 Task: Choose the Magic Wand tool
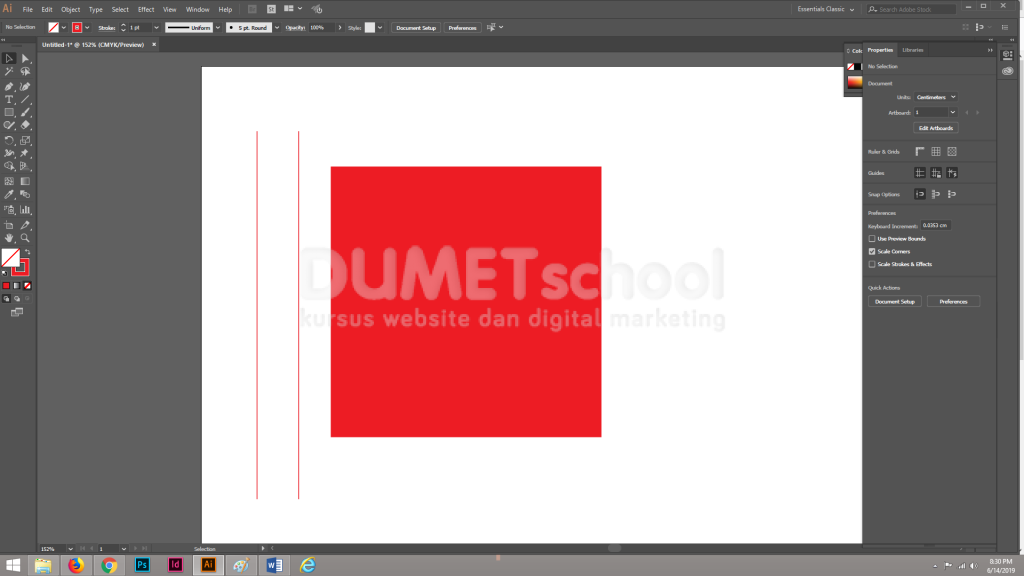click(x=9, y=72)
